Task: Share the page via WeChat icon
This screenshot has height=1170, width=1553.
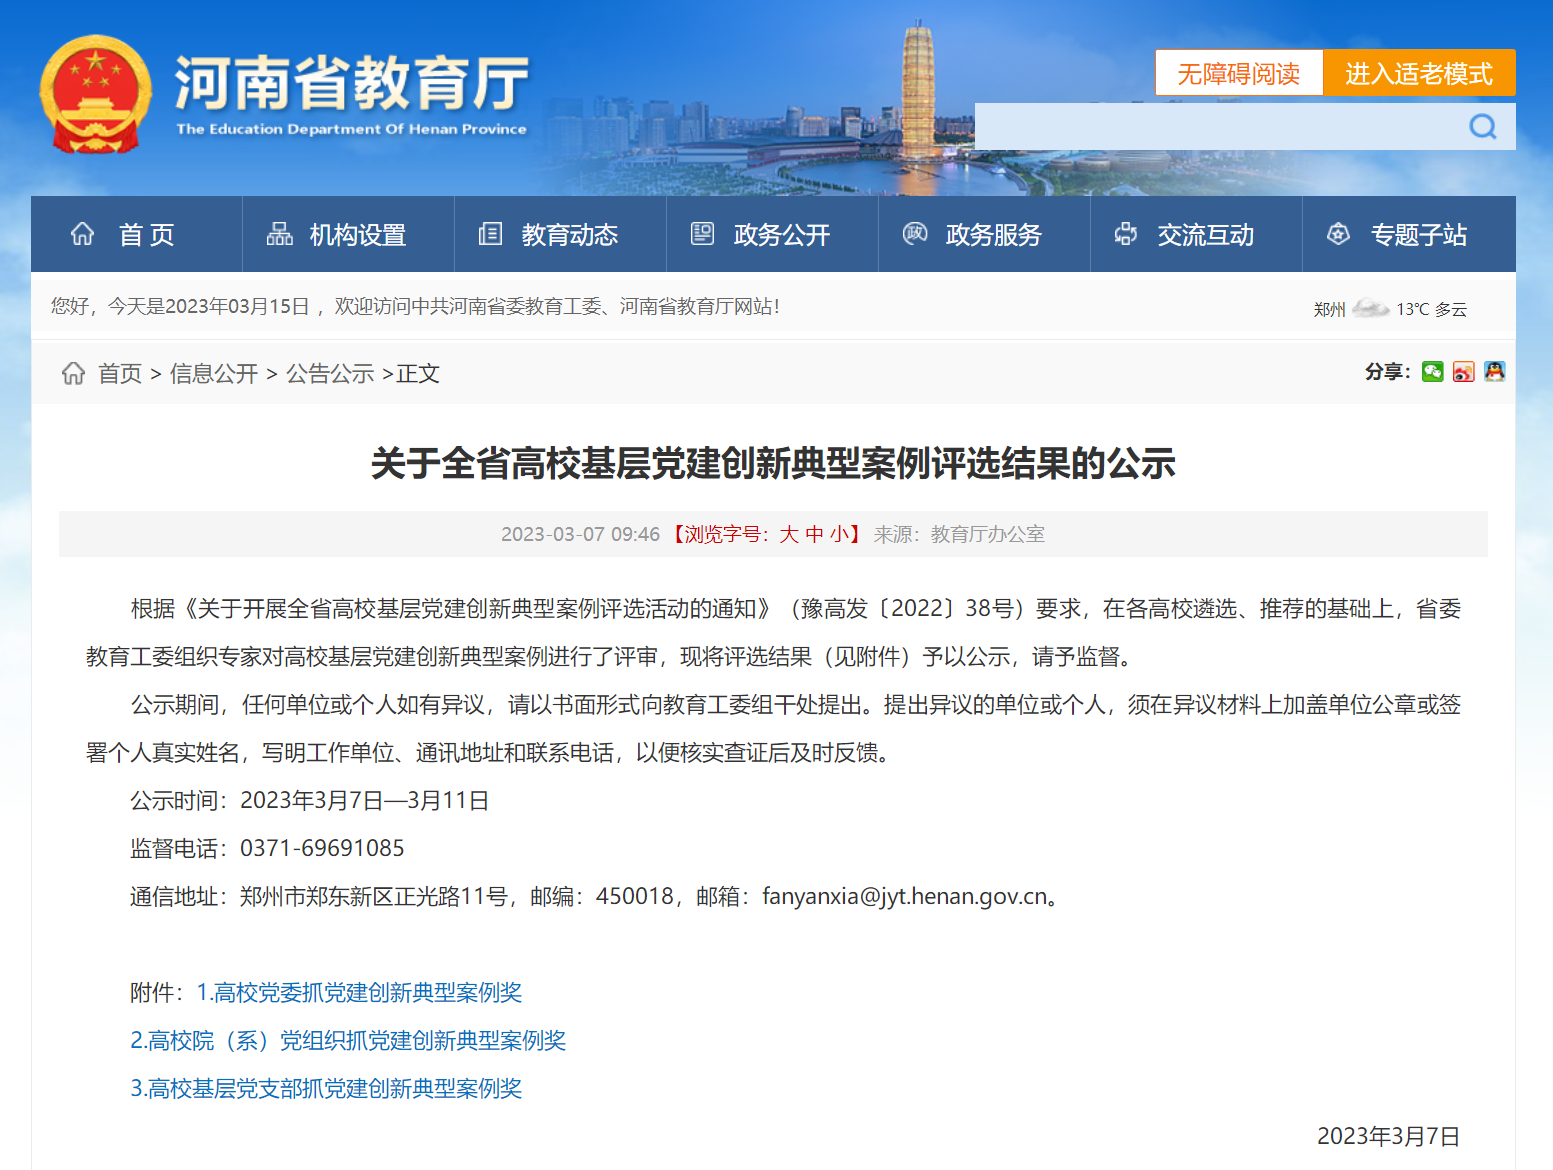Action: (x=1433, y=372)
